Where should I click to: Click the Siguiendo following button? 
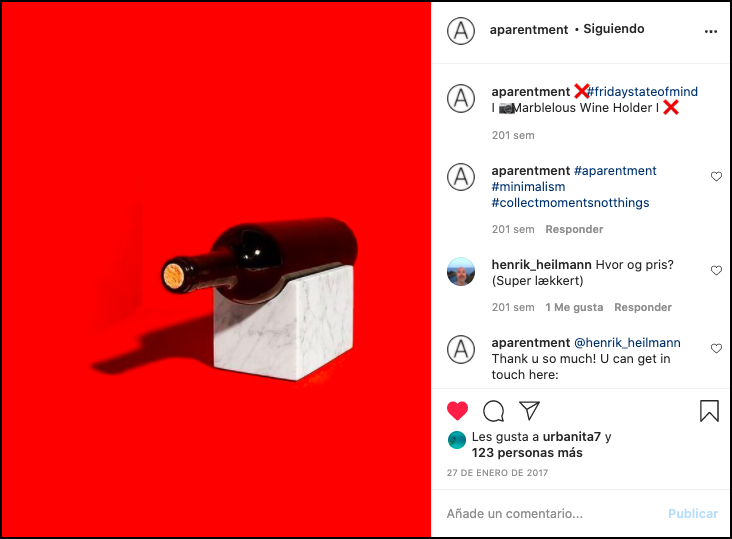[x=613, y=29]
